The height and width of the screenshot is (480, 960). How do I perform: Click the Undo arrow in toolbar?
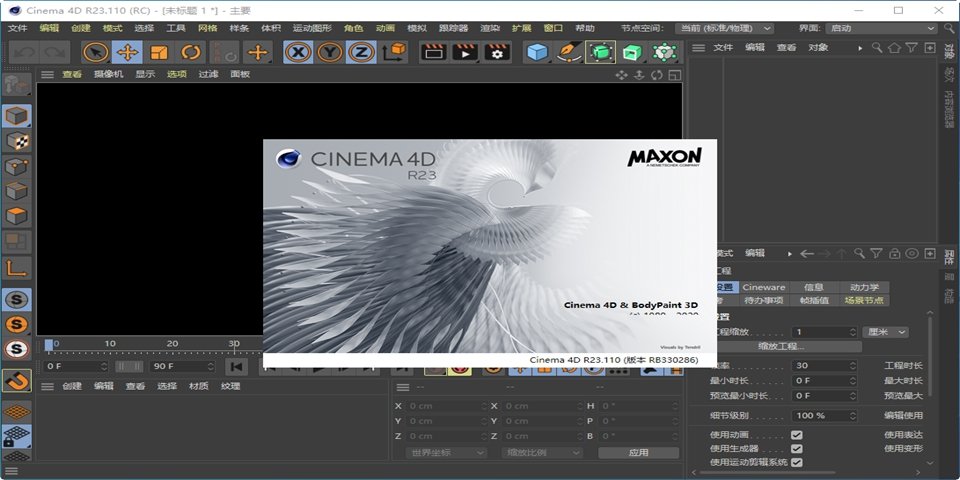click(x=24, y=53)
